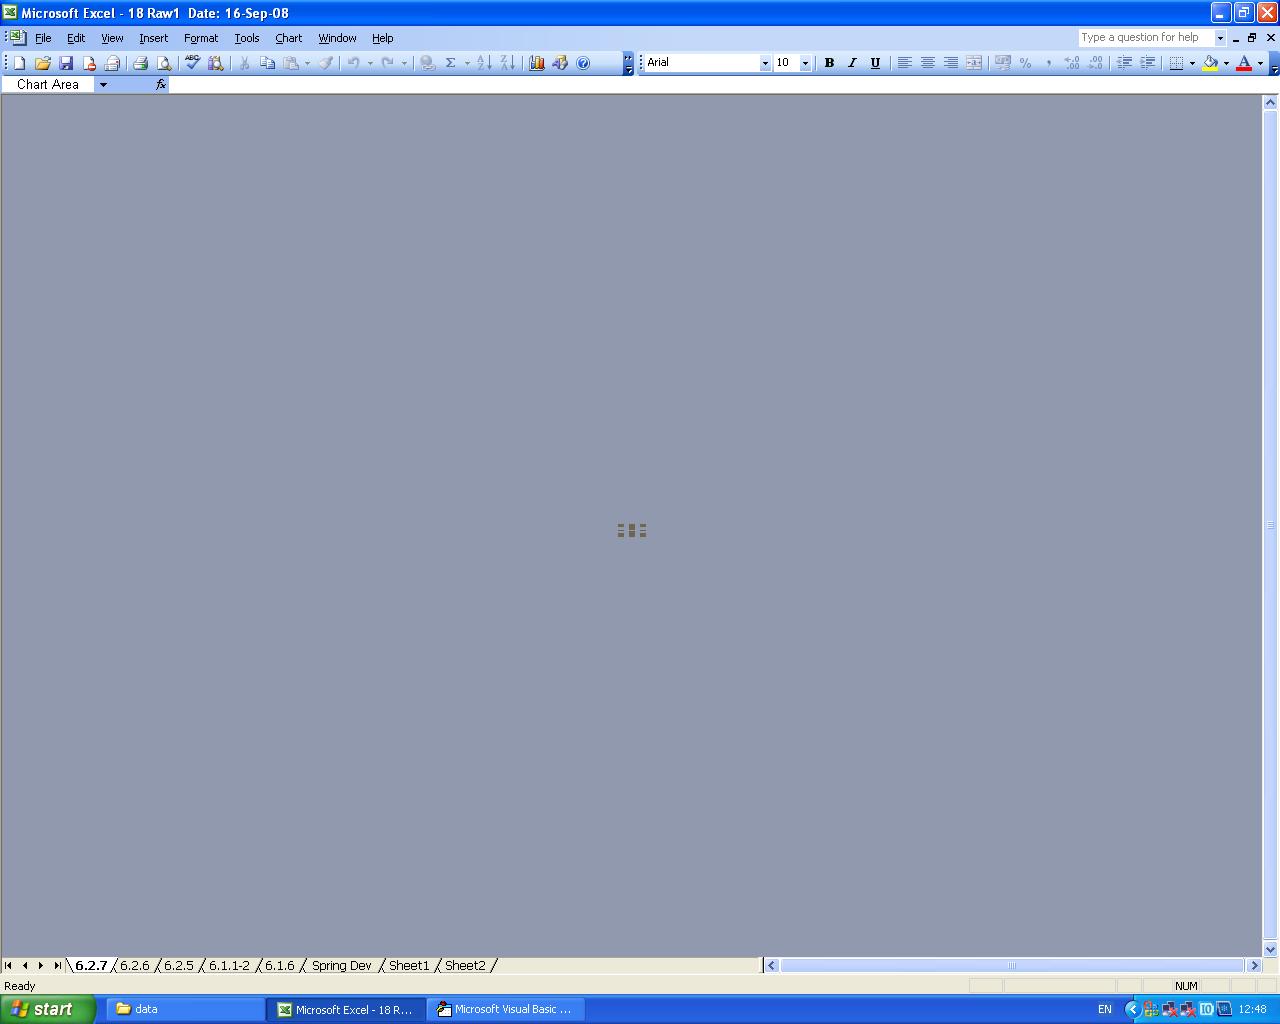Click the Save icon in toolbar
The width and height of the screenshot is (1280, 1024).
(x=66, y=63)
